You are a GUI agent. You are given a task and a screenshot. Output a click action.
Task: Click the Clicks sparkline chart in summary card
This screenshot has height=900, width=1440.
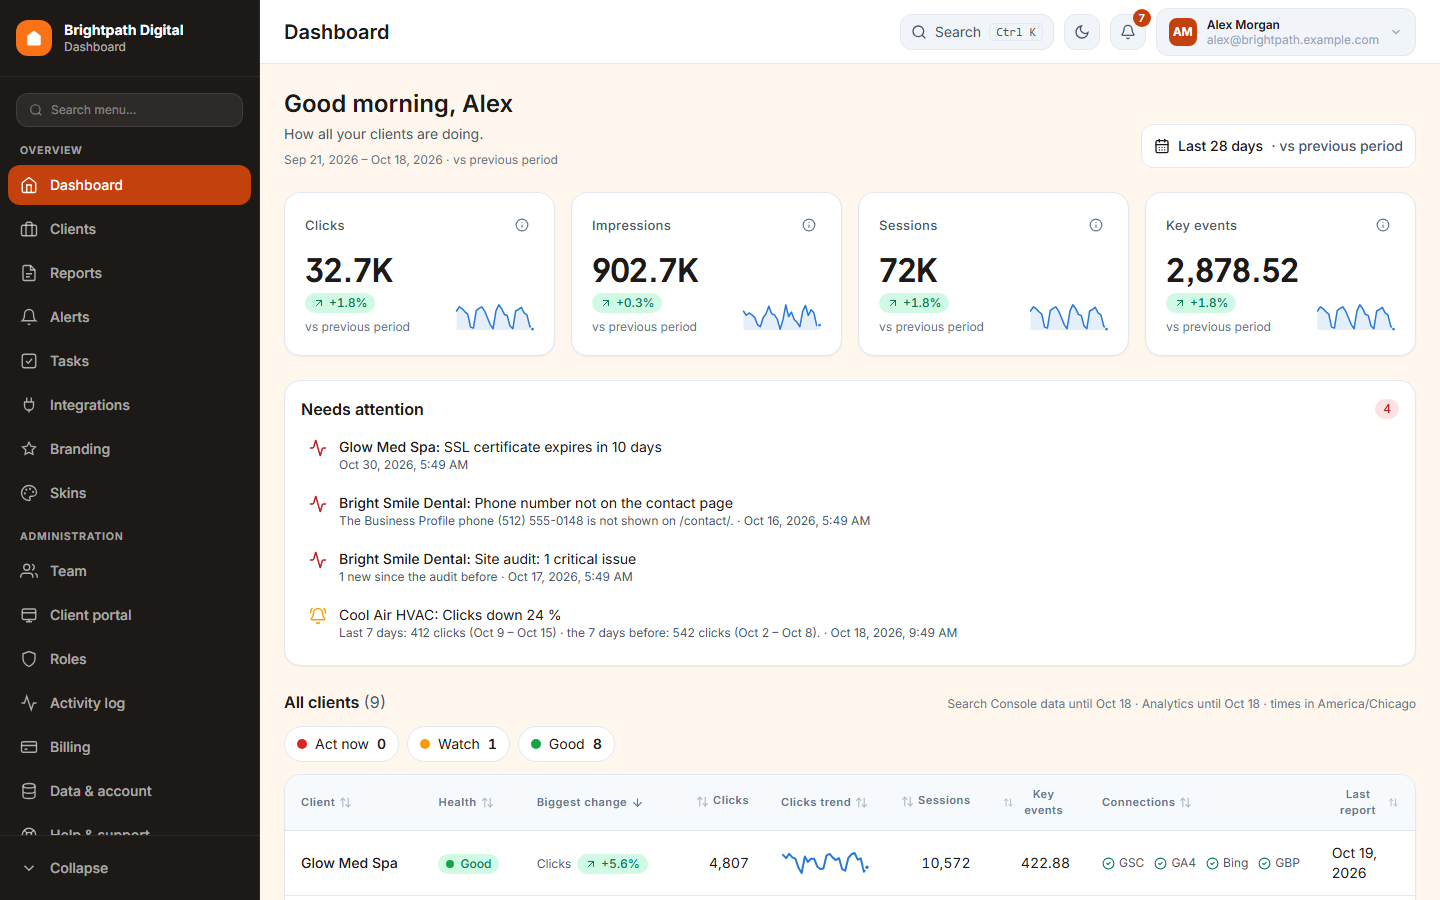[x=495, y=317]
